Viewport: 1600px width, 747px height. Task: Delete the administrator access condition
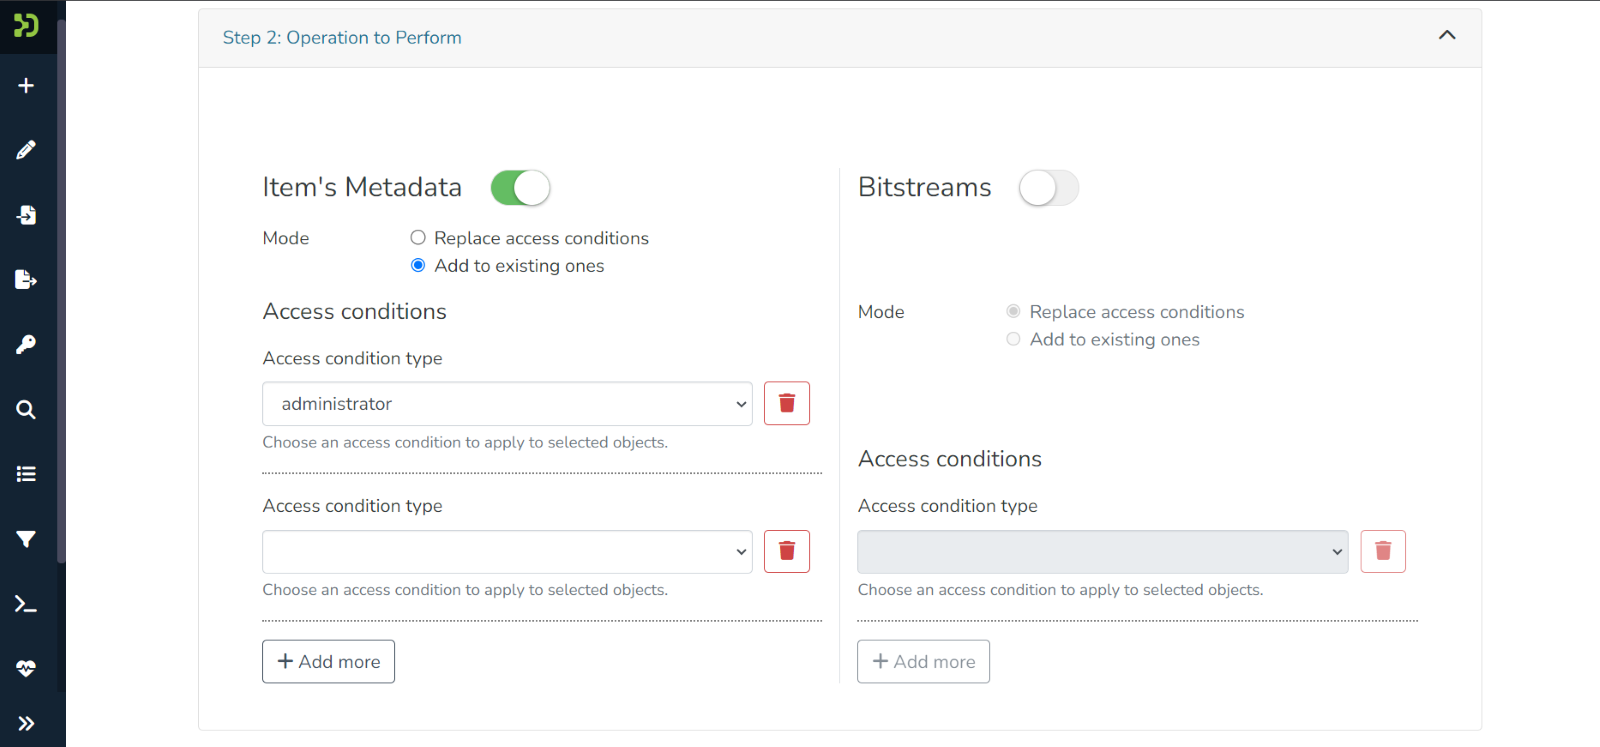tap(787, 404)
